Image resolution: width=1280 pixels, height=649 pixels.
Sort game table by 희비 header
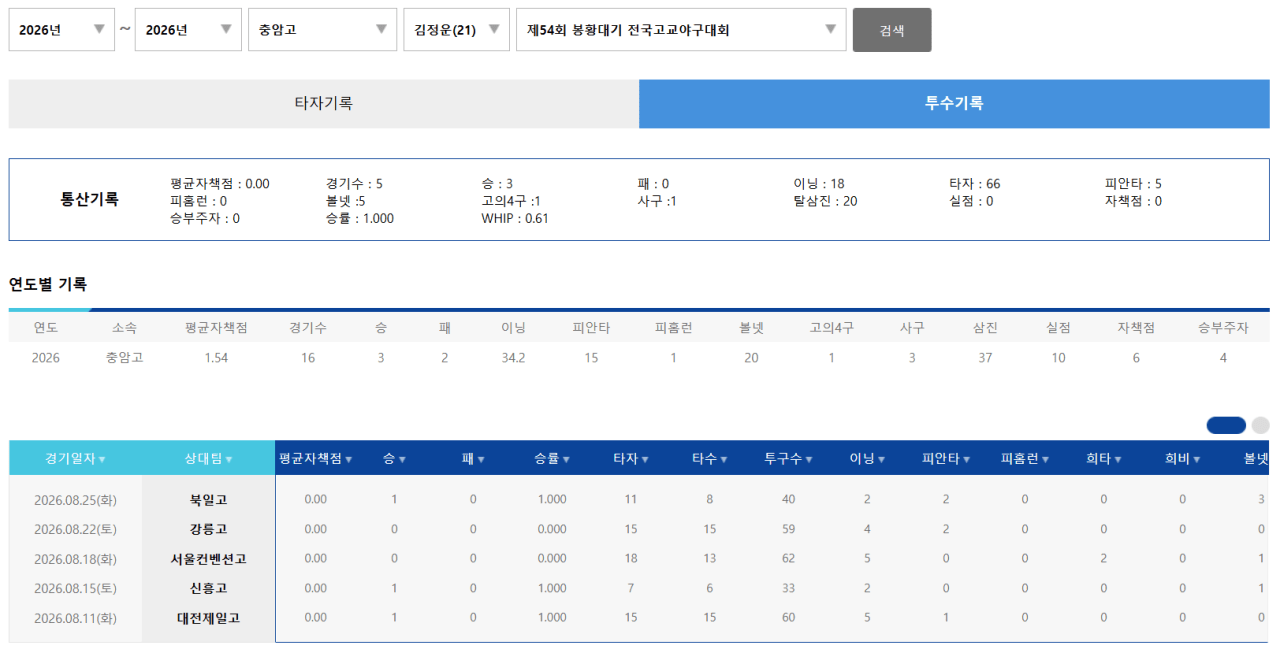coord(1182,458)
